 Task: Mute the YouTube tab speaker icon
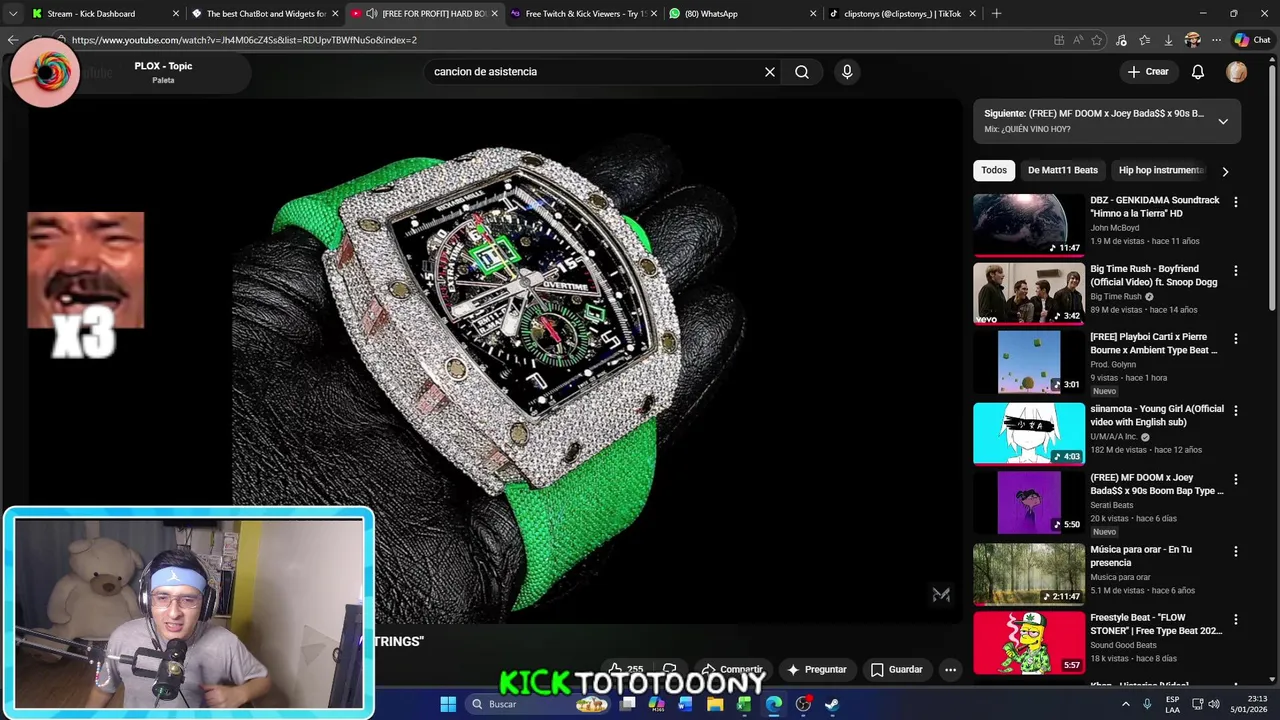pyautogui.click(x=372, y=14)
